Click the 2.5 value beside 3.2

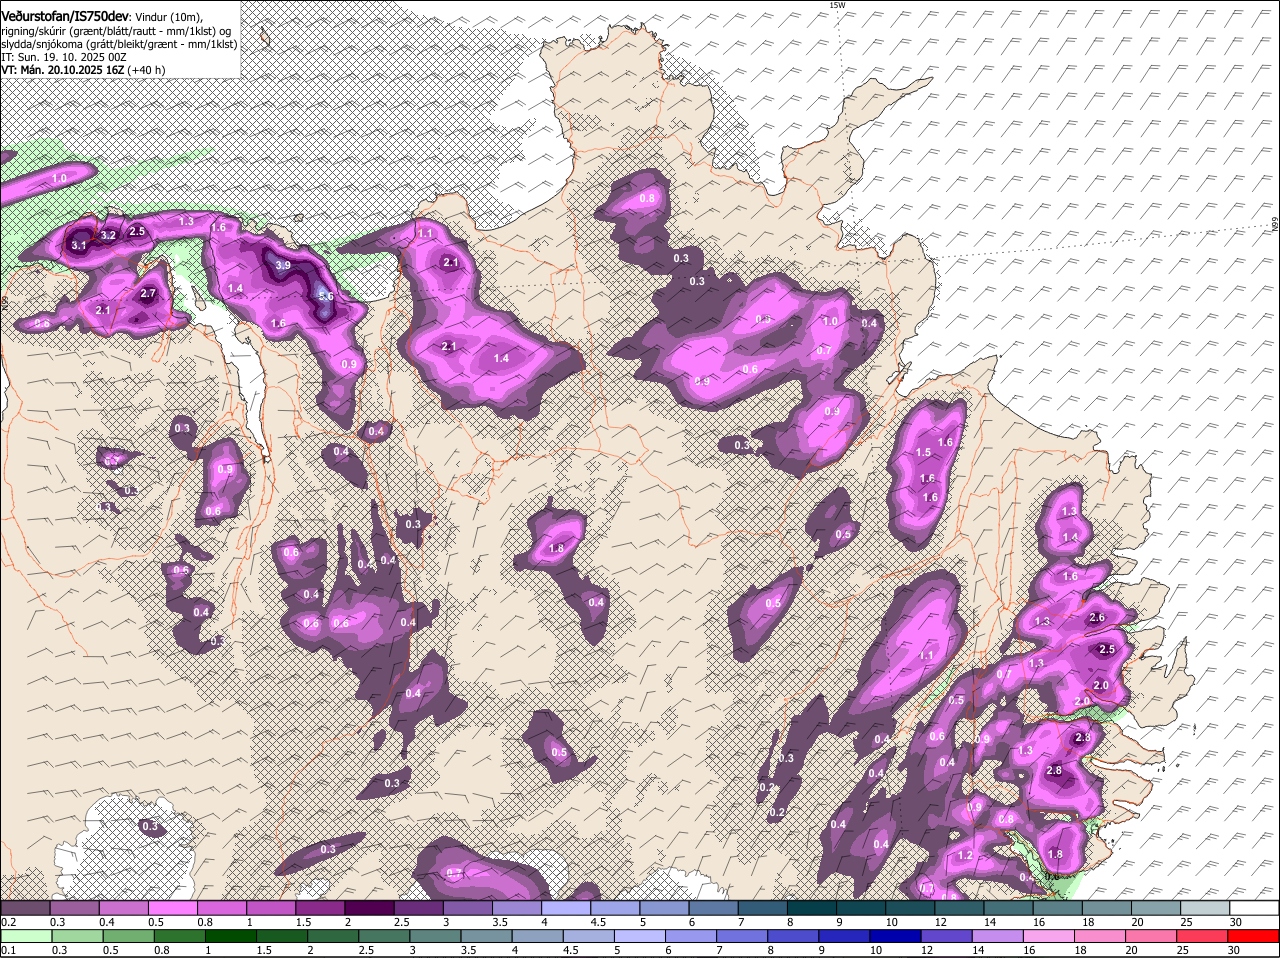pos(138,231)
